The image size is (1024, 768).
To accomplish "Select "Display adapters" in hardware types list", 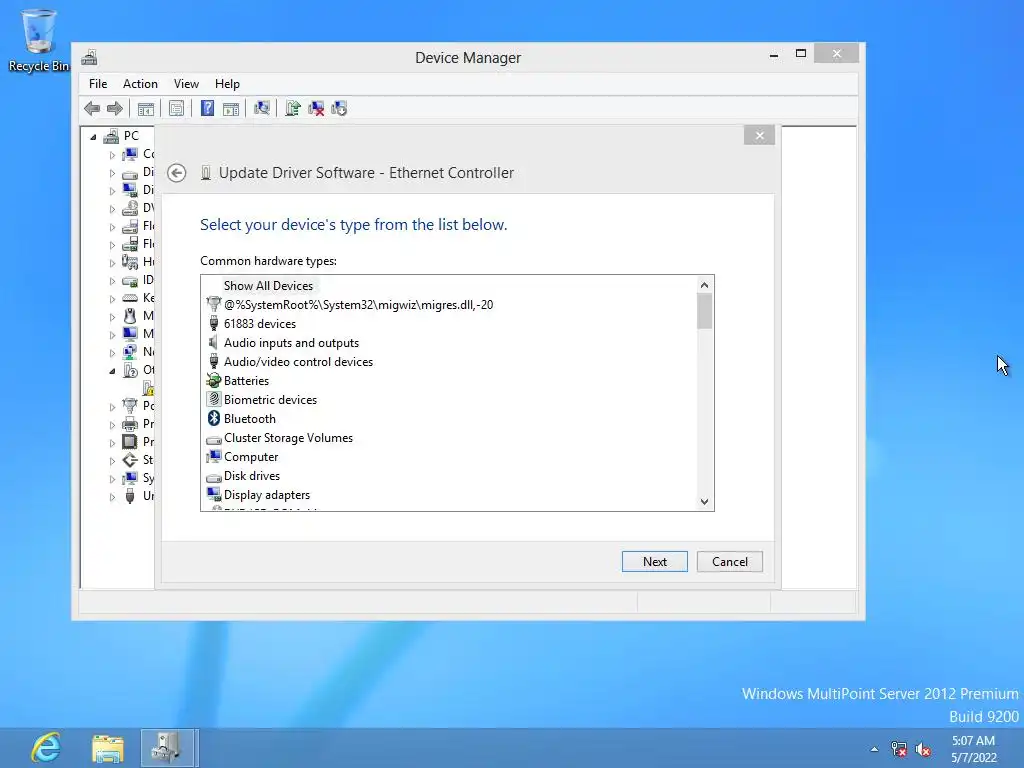I will [x=266, y=494].
